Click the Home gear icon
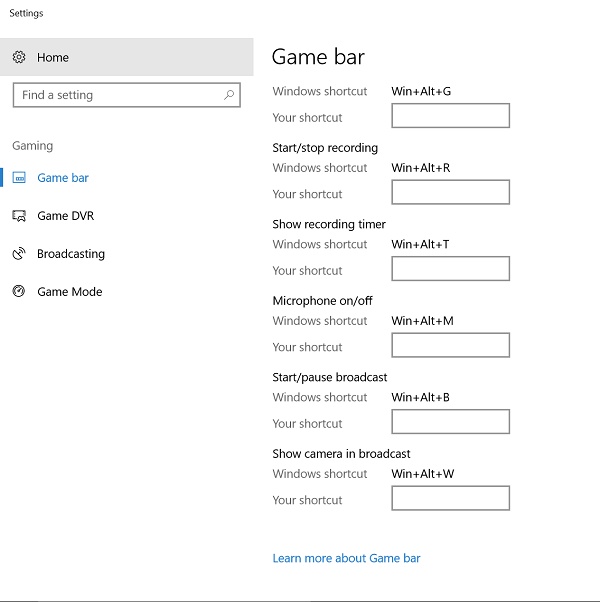Image resolution: width=600 pixels, height=602 pixels. tap(19, 57)
